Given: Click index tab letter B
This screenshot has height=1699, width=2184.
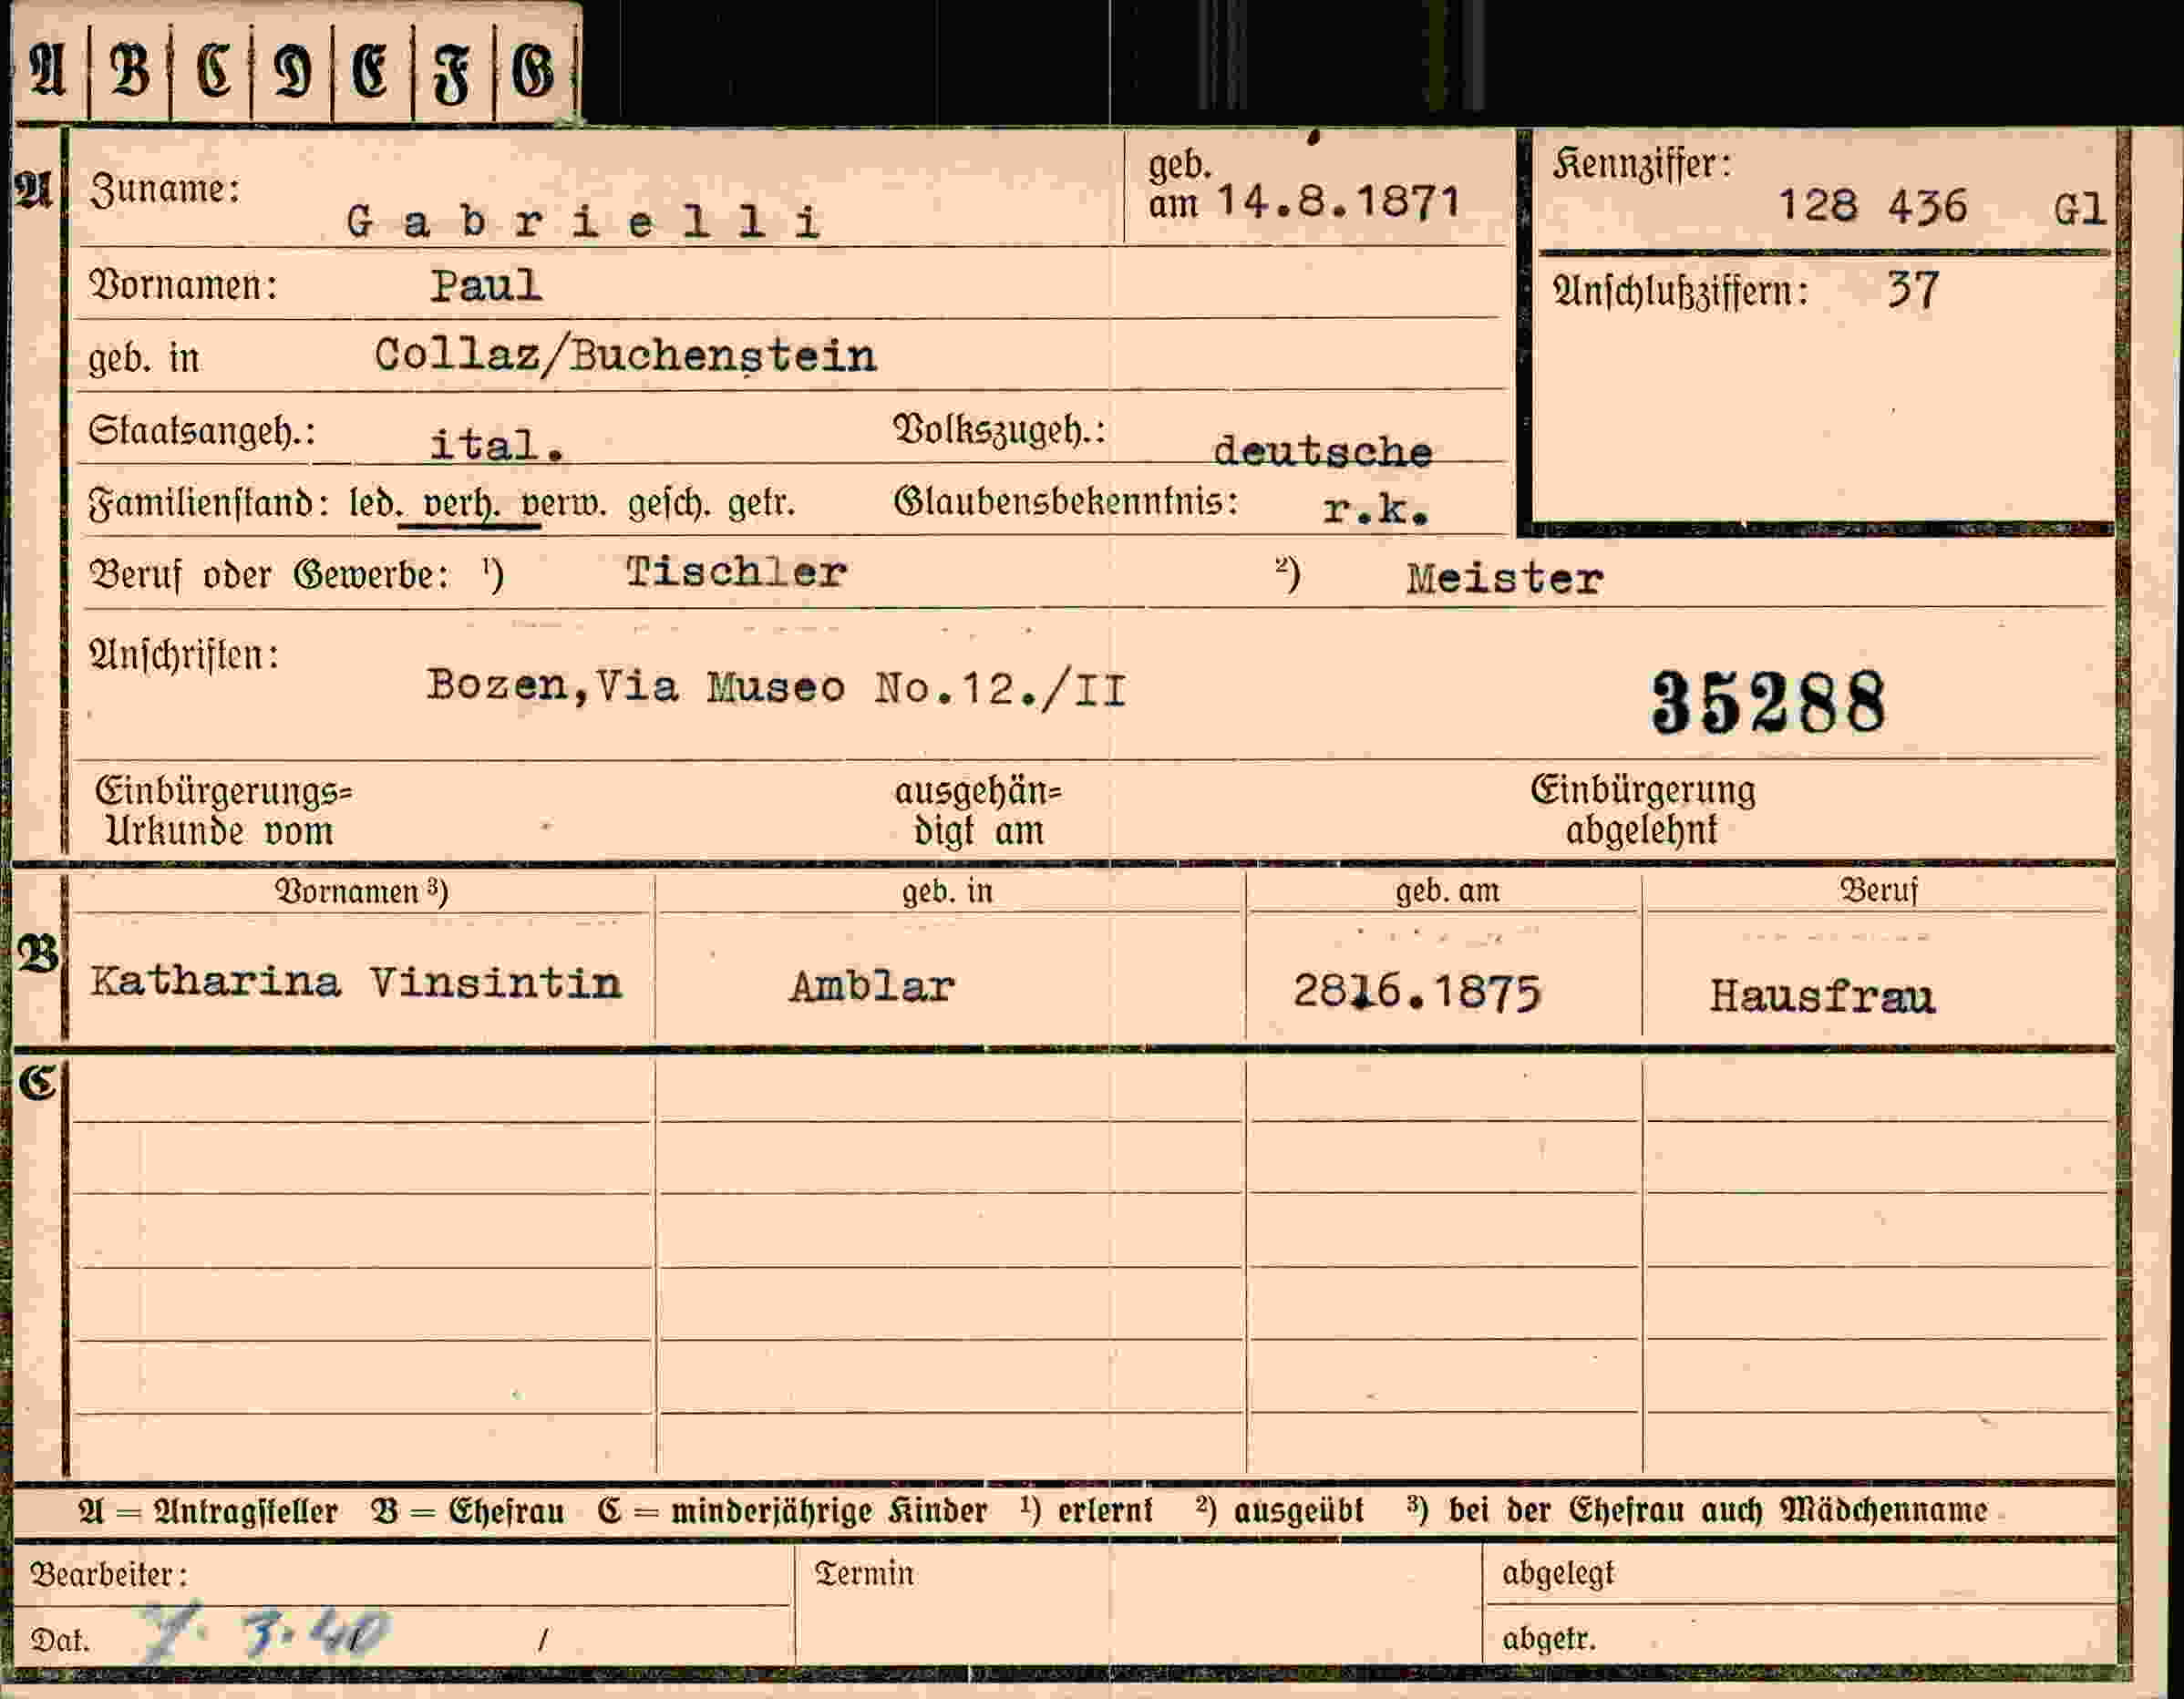Looking at the screenshot, I should click(x=130, y=71).
